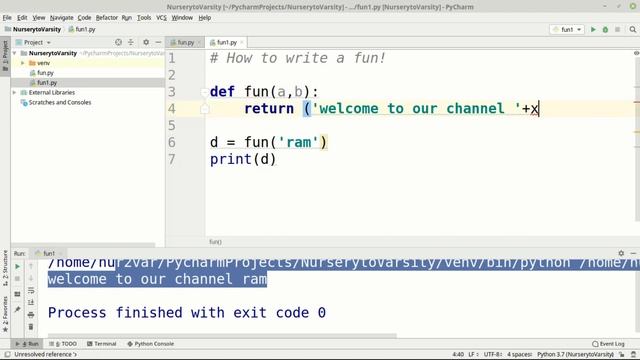The height and width of the screenshot is (360, 640).
Task: Rerun fun1 from Run panel play icon
Action: click(18, 266)
